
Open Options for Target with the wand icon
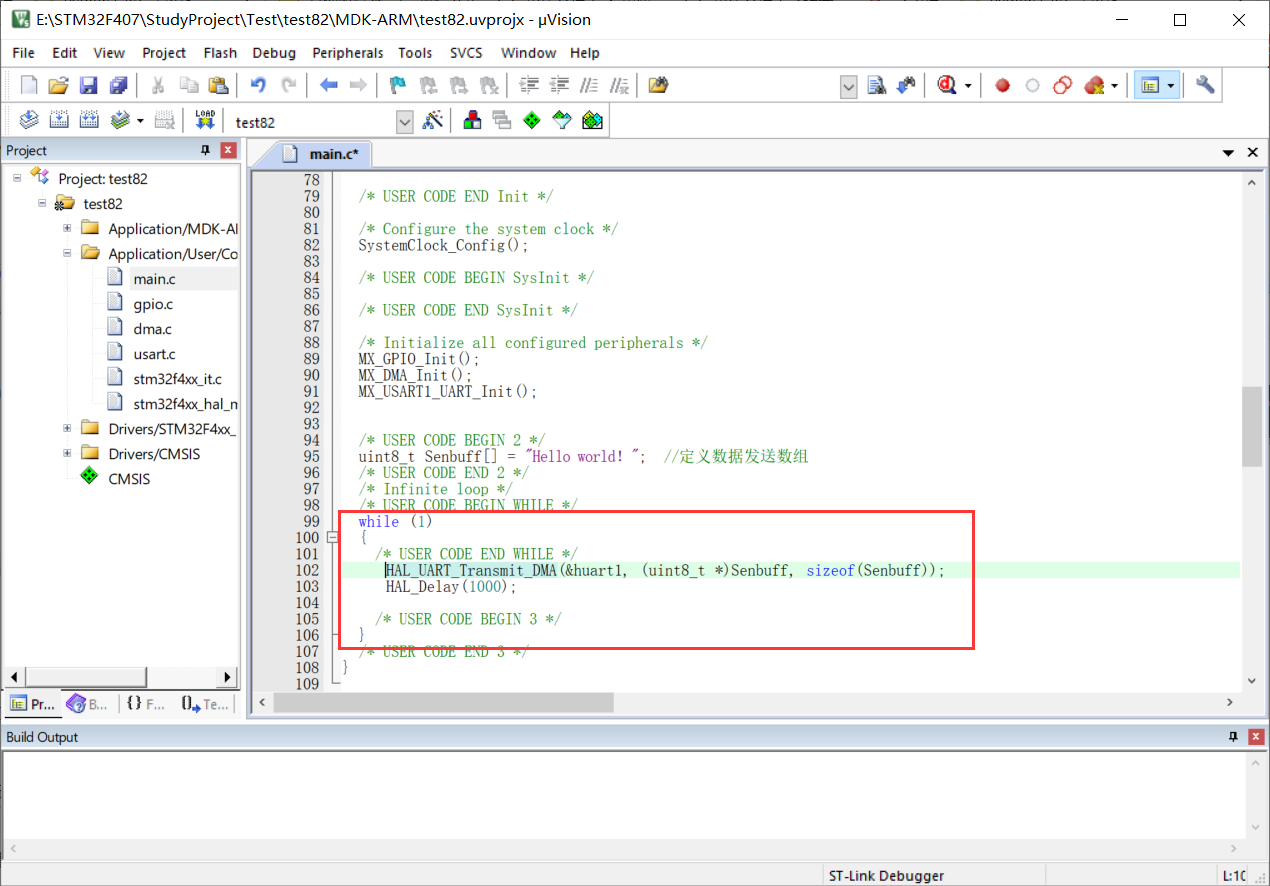tap(433, 121)
